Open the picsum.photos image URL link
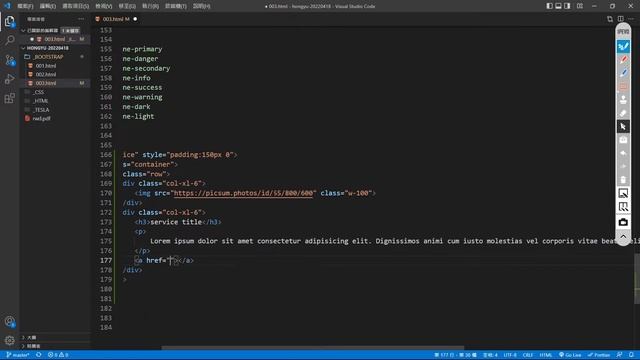 244,193
